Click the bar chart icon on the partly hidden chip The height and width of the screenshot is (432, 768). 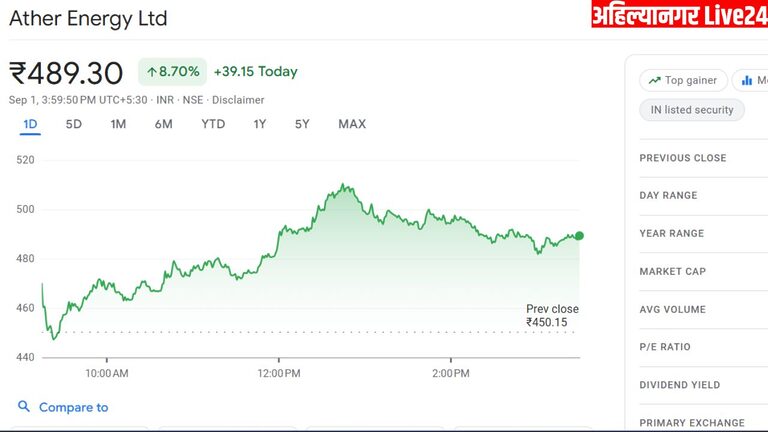click(747, 81)
